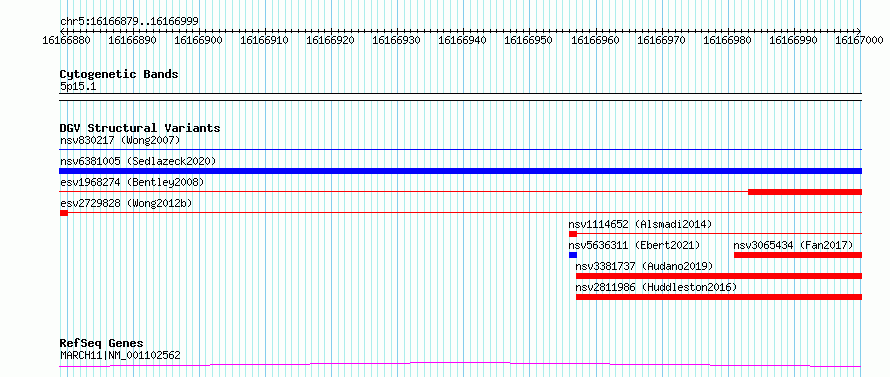The width and height of the screenshot is (890, 377).
Task: Click the DGV Structural Variants track heading
Action: (x=140, y=128)
